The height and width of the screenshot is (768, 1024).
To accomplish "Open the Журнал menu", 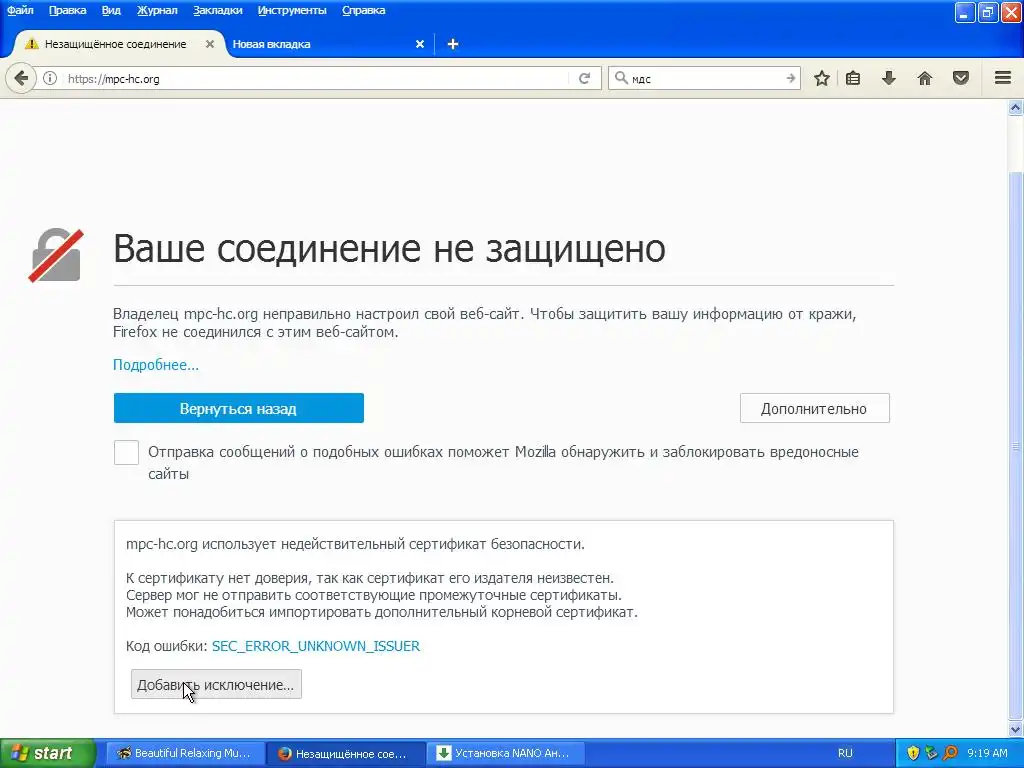I will 157,10.
